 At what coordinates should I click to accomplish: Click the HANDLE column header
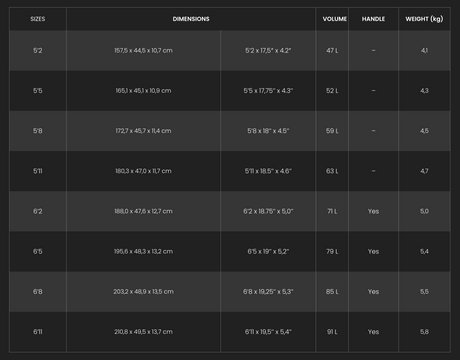[x=373, y=19]
